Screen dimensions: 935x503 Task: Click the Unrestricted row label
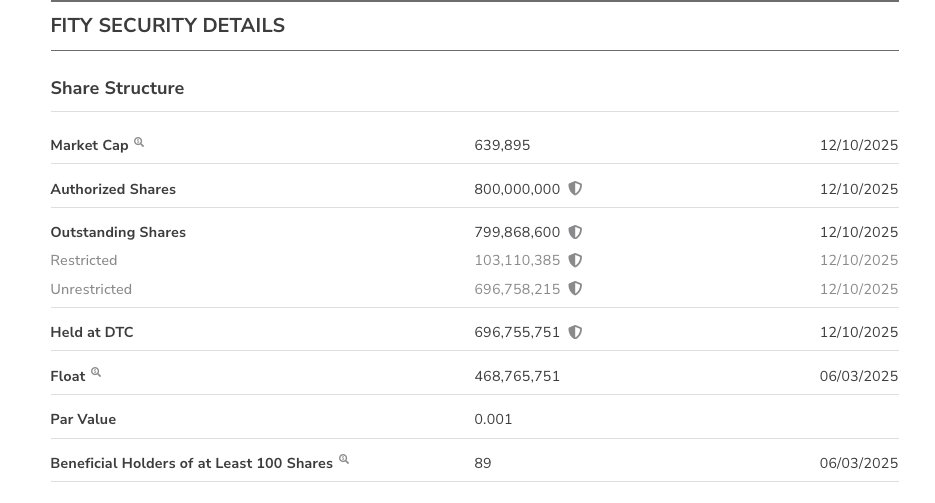click(91, 289)
